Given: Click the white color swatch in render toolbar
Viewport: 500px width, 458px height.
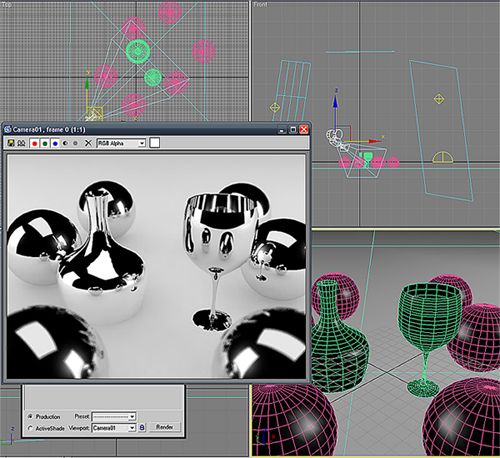Looking at the screenshot, I should point(155,143).
